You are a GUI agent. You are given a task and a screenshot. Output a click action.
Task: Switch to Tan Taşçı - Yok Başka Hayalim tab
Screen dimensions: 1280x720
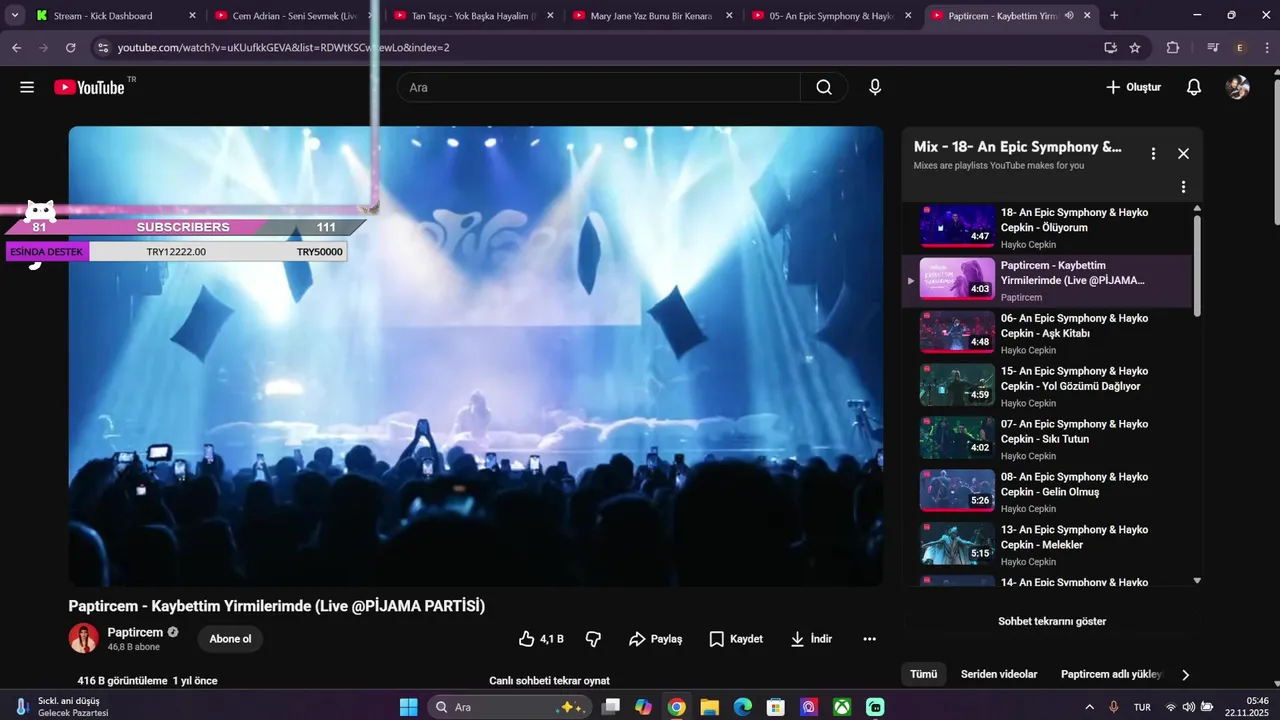point(473,16)
